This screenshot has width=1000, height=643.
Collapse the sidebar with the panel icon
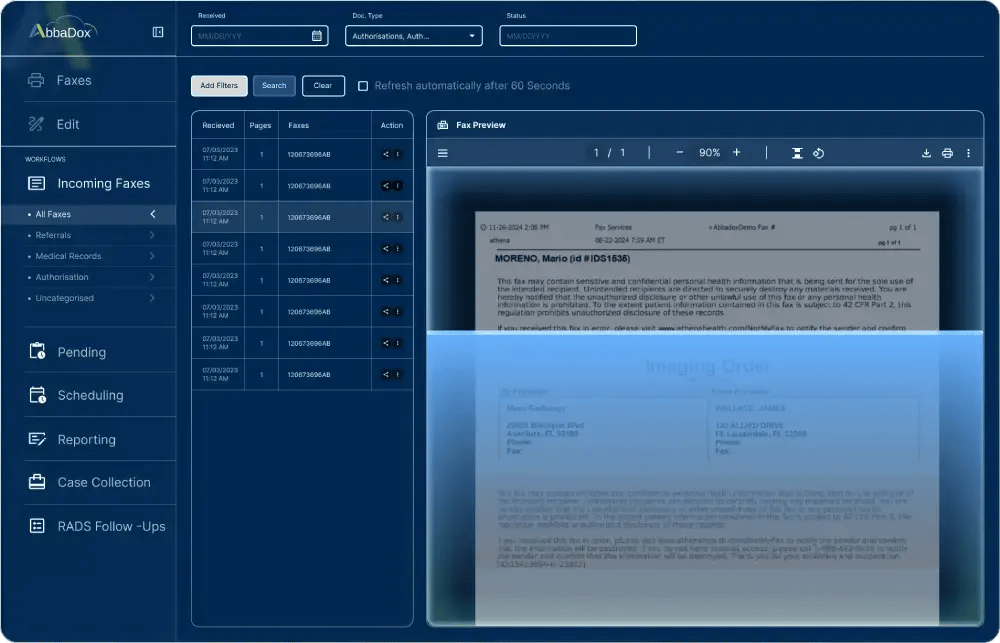158,32
